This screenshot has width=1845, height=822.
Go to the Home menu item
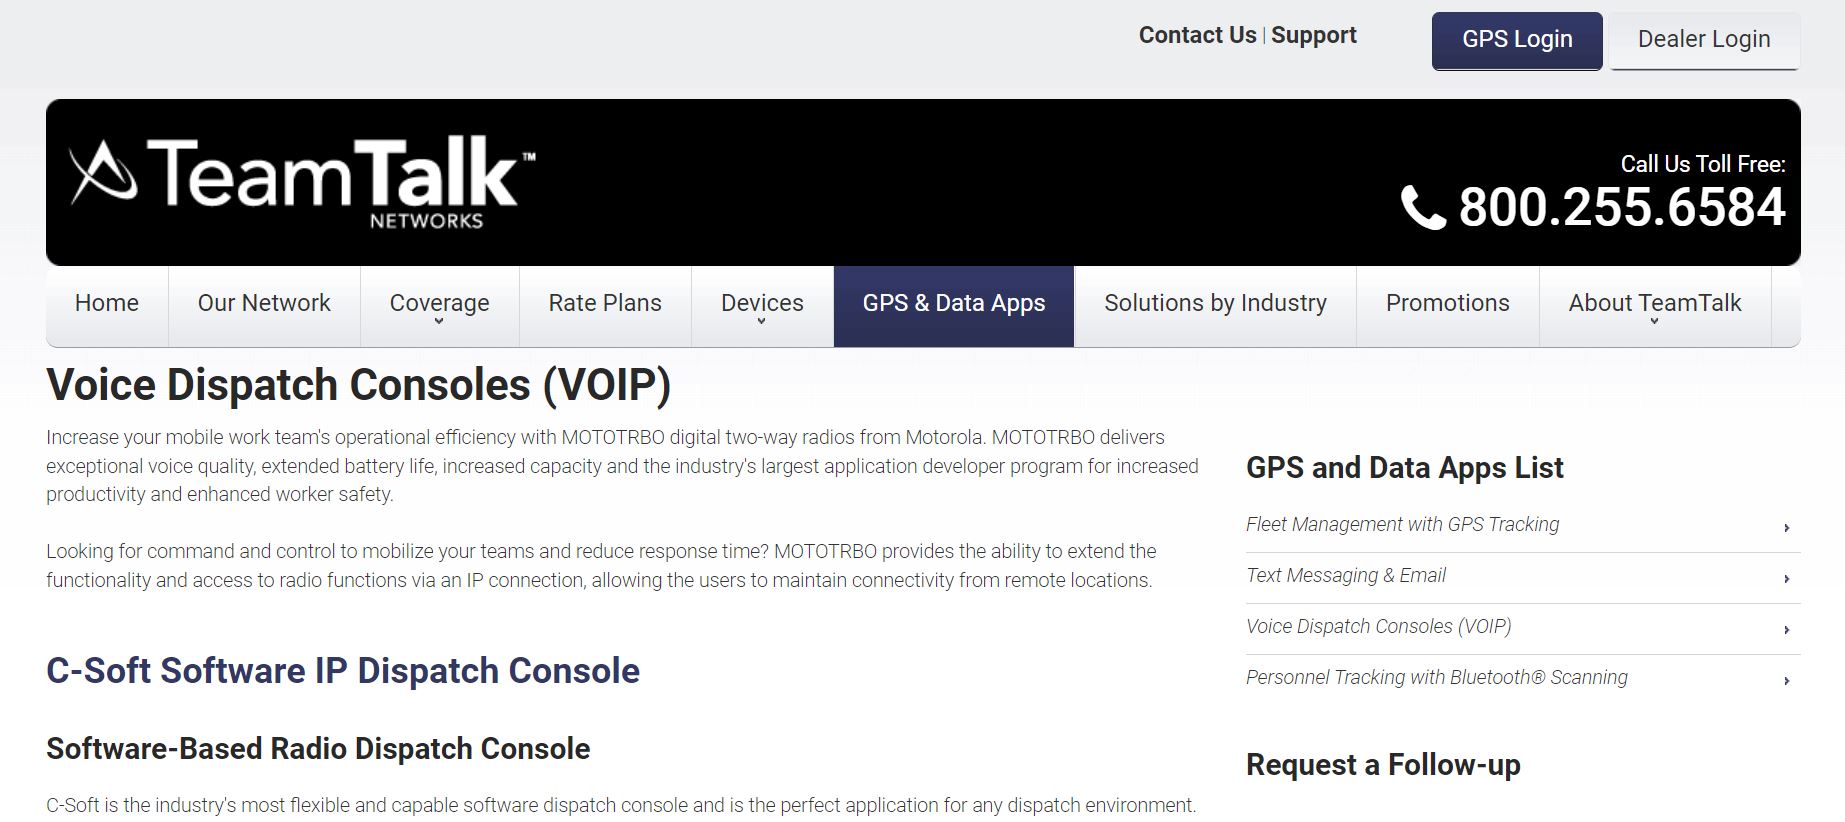(107, 304)
